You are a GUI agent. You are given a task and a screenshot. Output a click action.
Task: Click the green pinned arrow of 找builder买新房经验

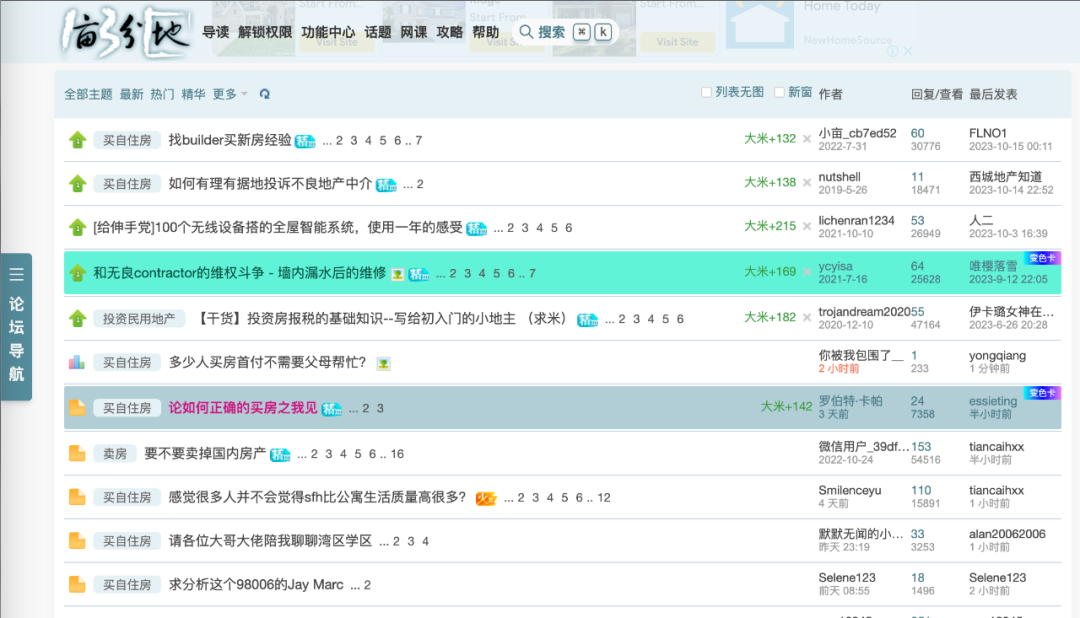pyautogui.click(x=77, y=140)
